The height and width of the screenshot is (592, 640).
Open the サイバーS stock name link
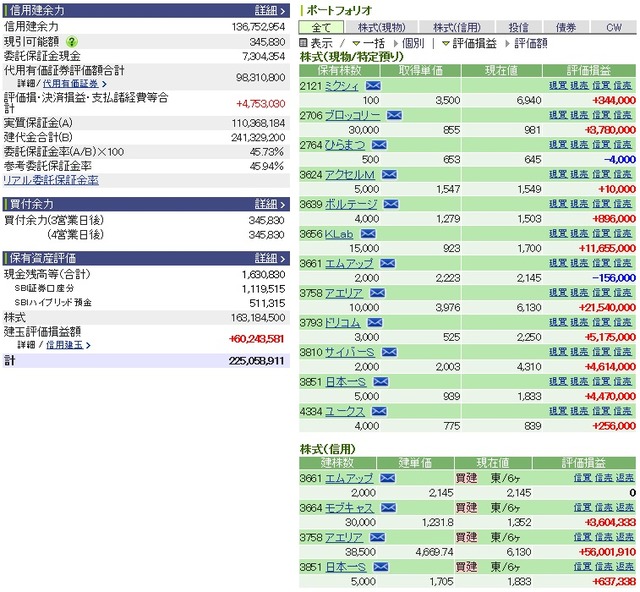(350, 352)
